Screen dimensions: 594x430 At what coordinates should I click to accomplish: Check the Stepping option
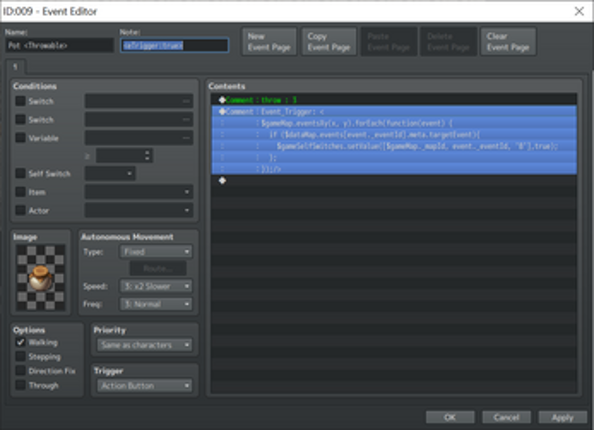tap(20, 357)
